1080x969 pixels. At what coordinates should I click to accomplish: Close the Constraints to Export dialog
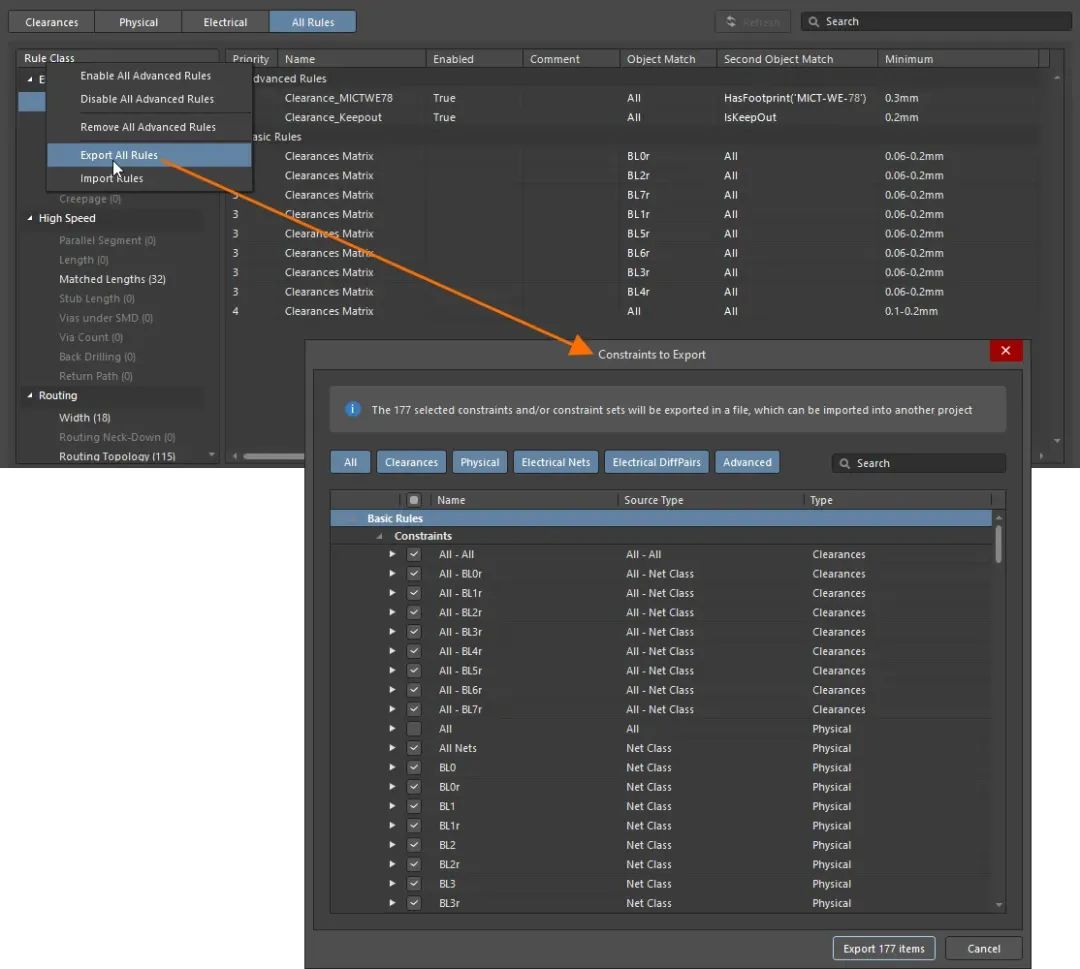tap(1006, 351)
